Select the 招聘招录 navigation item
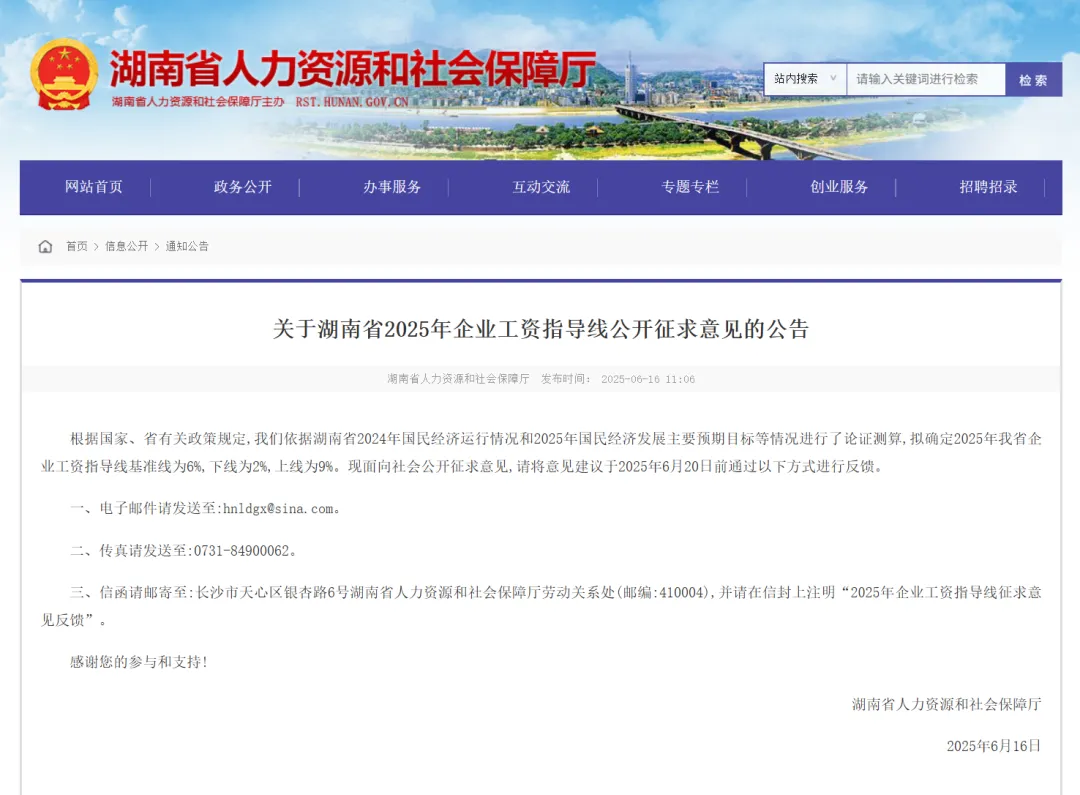Image resolution: width=1080 pixels, height=795 pixels. [x=988, y=187]
